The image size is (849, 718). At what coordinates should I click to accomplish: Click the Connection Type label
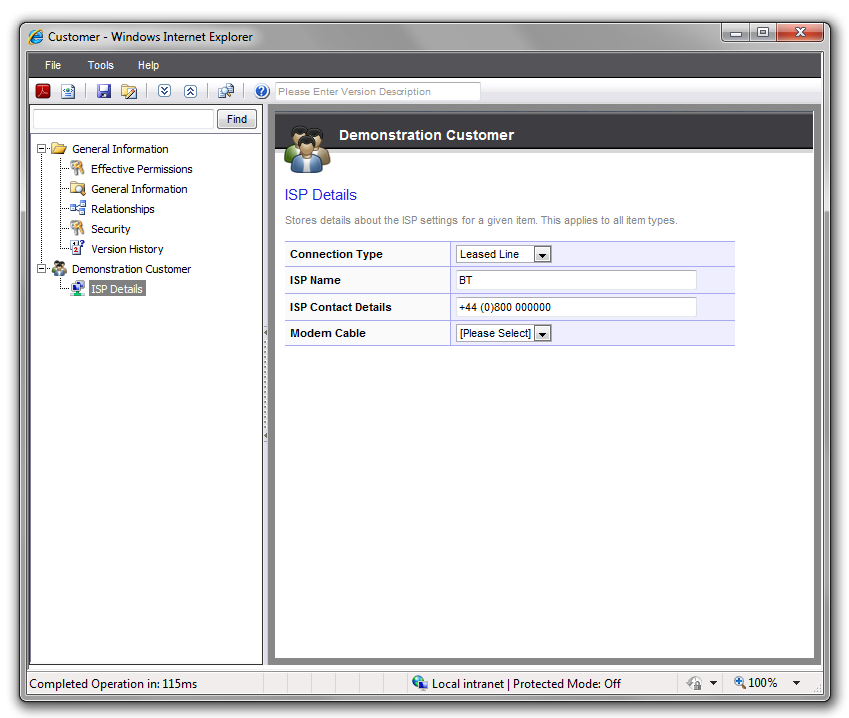click(336, 254)
